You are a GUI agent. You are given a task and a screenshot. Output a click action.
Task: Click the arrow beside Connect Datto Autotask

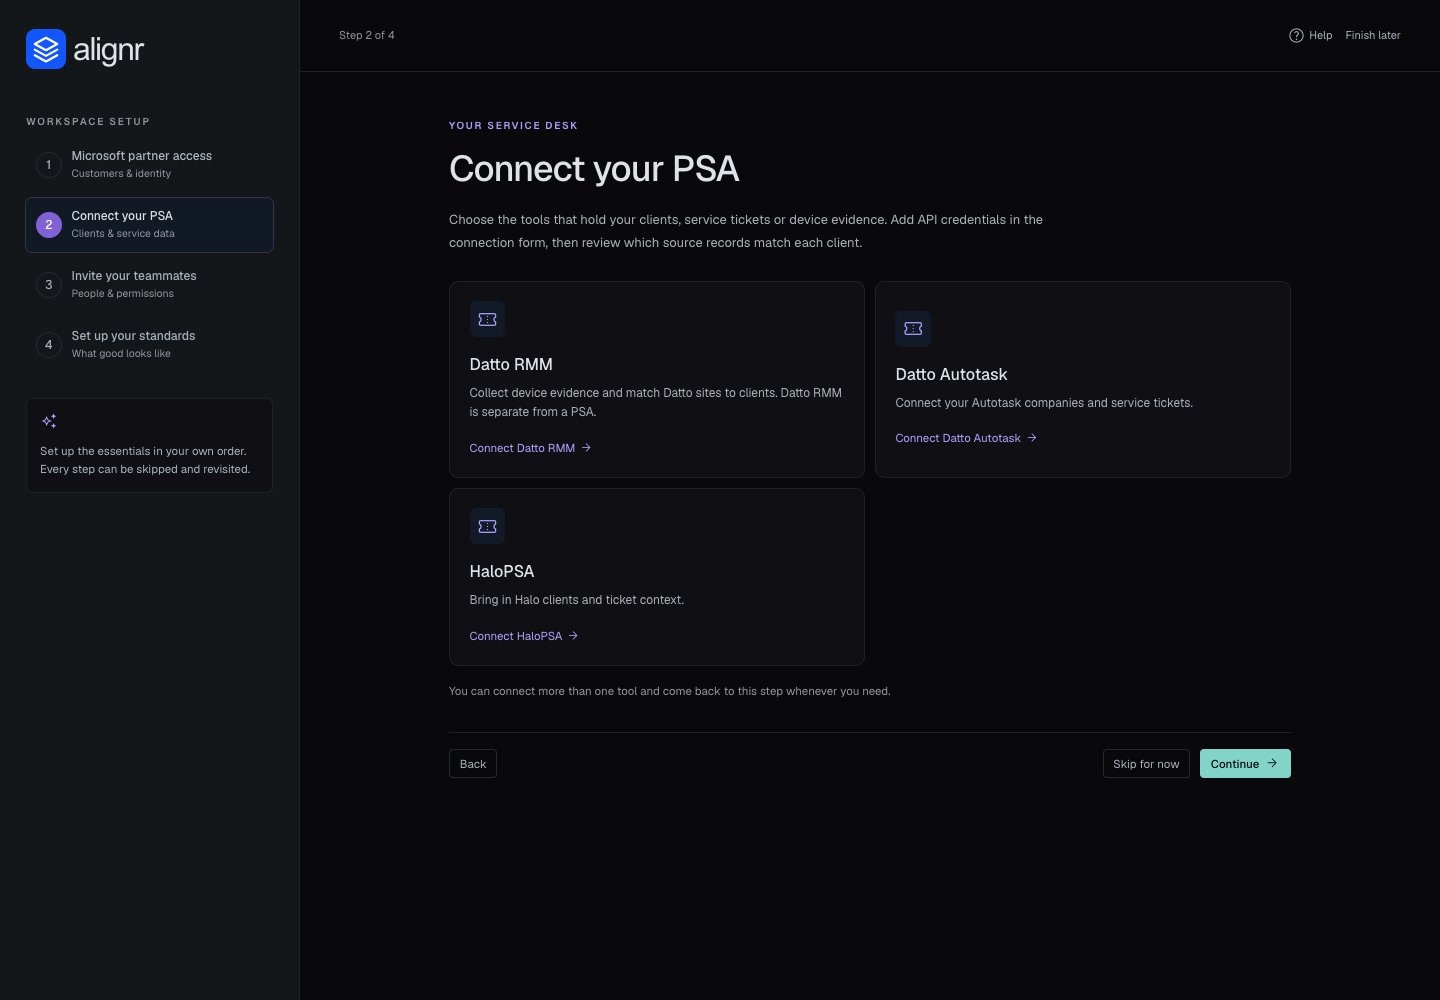[1032, 438]
